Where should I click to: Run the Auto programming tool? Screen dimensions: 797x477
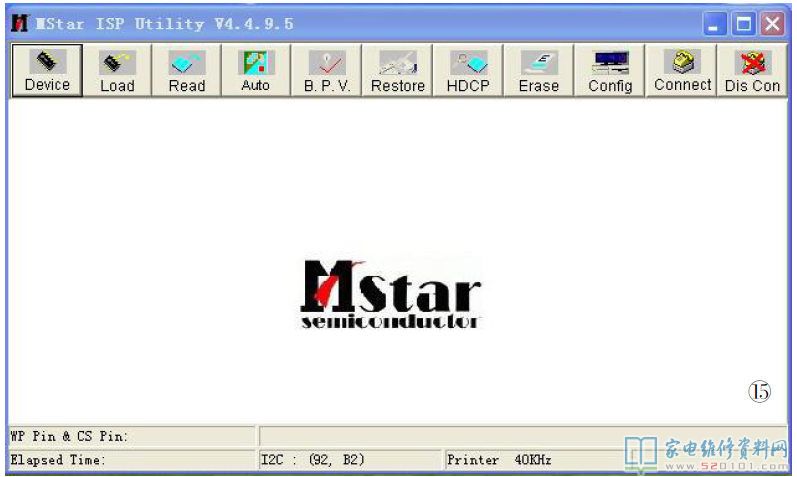click(256, 71)
